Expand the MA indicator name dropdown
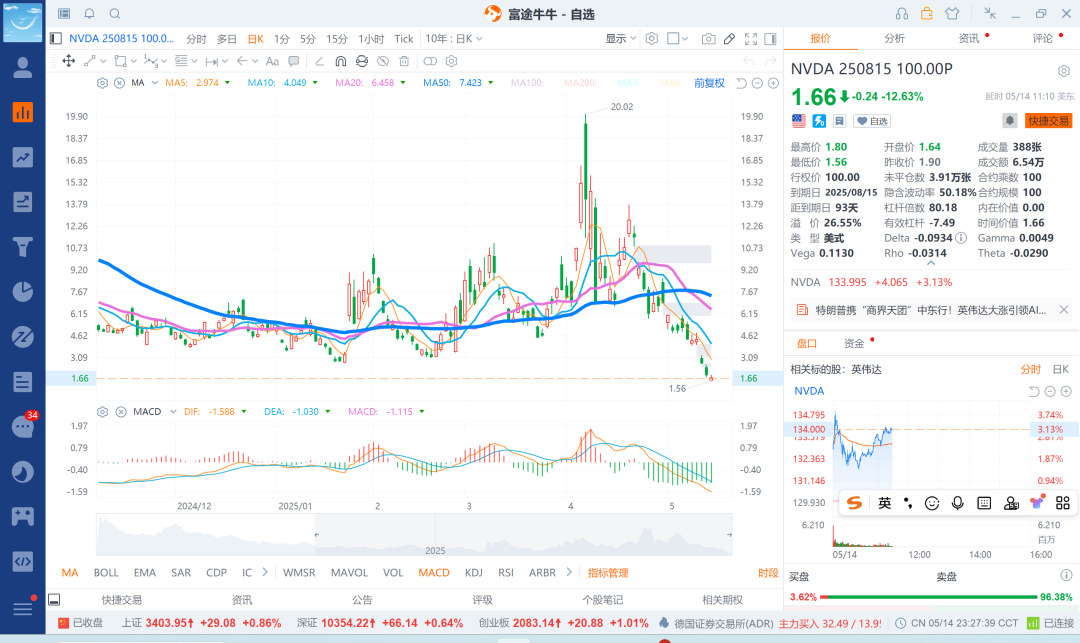This screenshot has width=1080, height=643. pos(155,83)
